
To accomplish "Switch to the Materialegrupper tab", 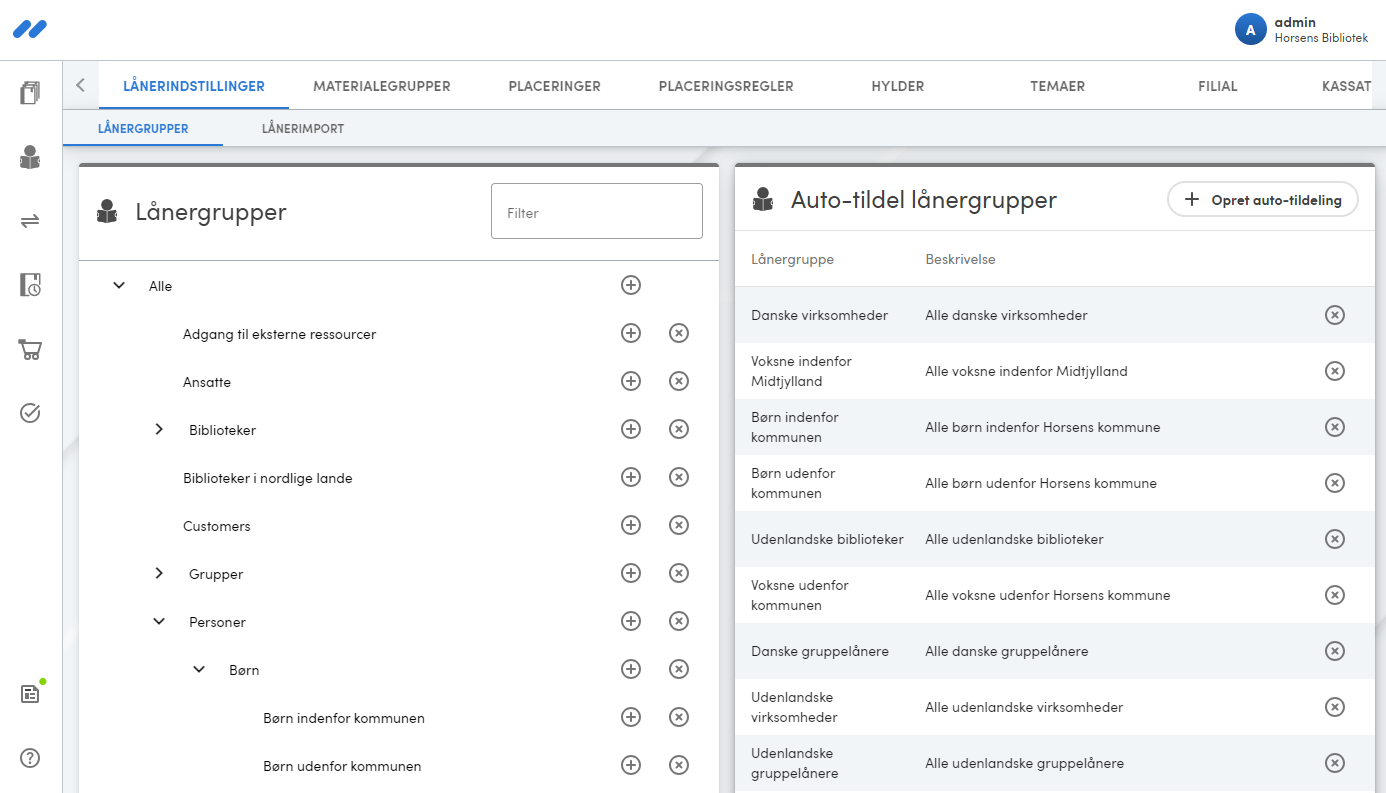I will click(382, 86).
